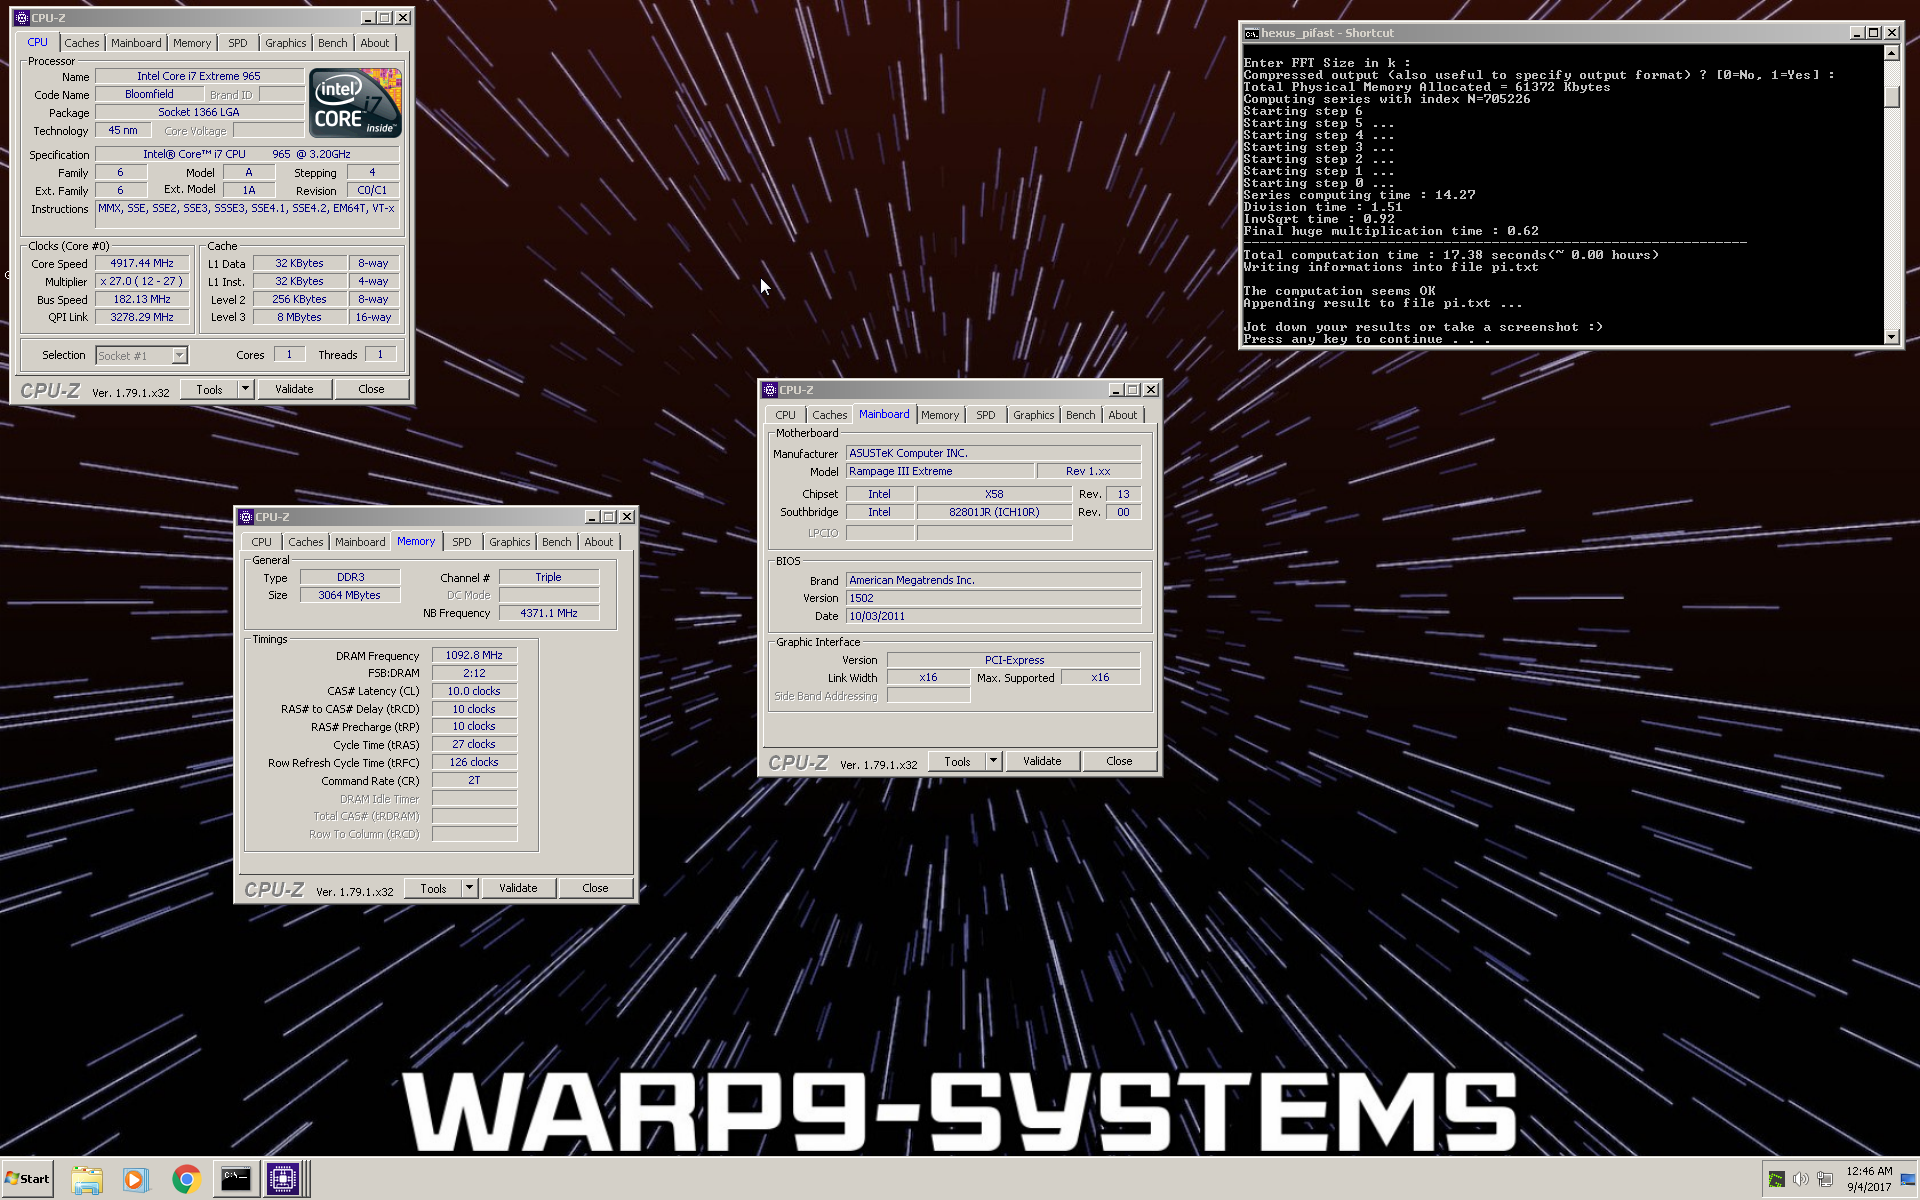
Task: Open the Windows Start menu
Action: [28, 1179]
